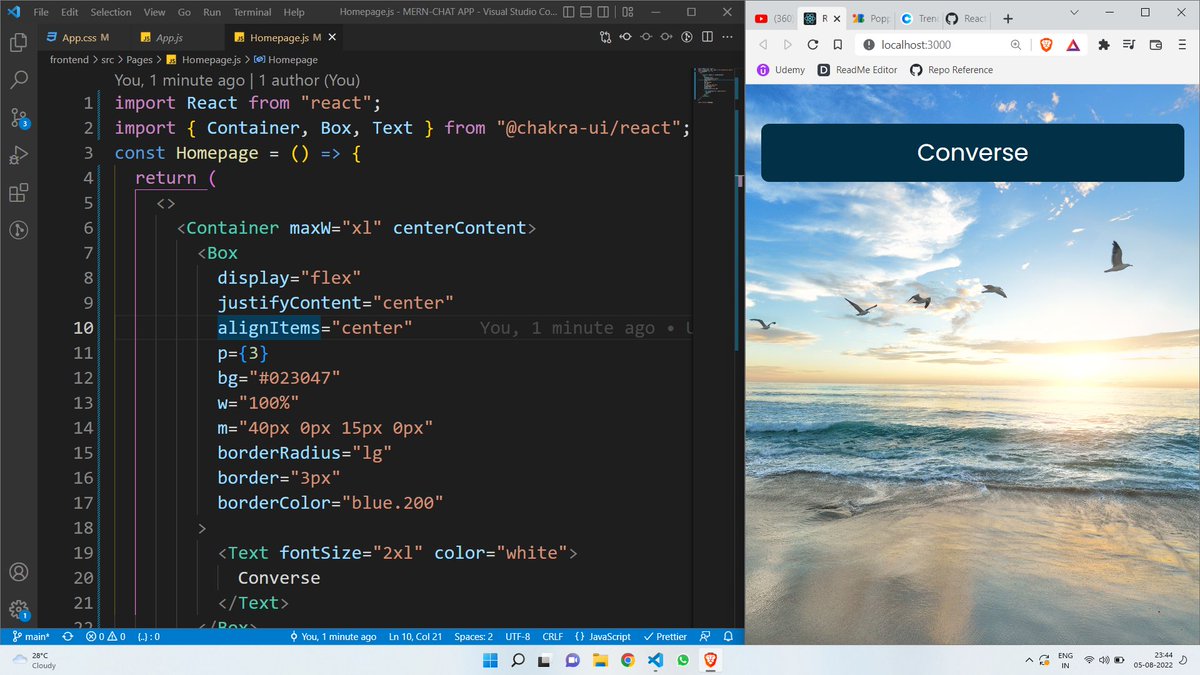
Task: Click the browser back arrow
Action: (762, 45)
